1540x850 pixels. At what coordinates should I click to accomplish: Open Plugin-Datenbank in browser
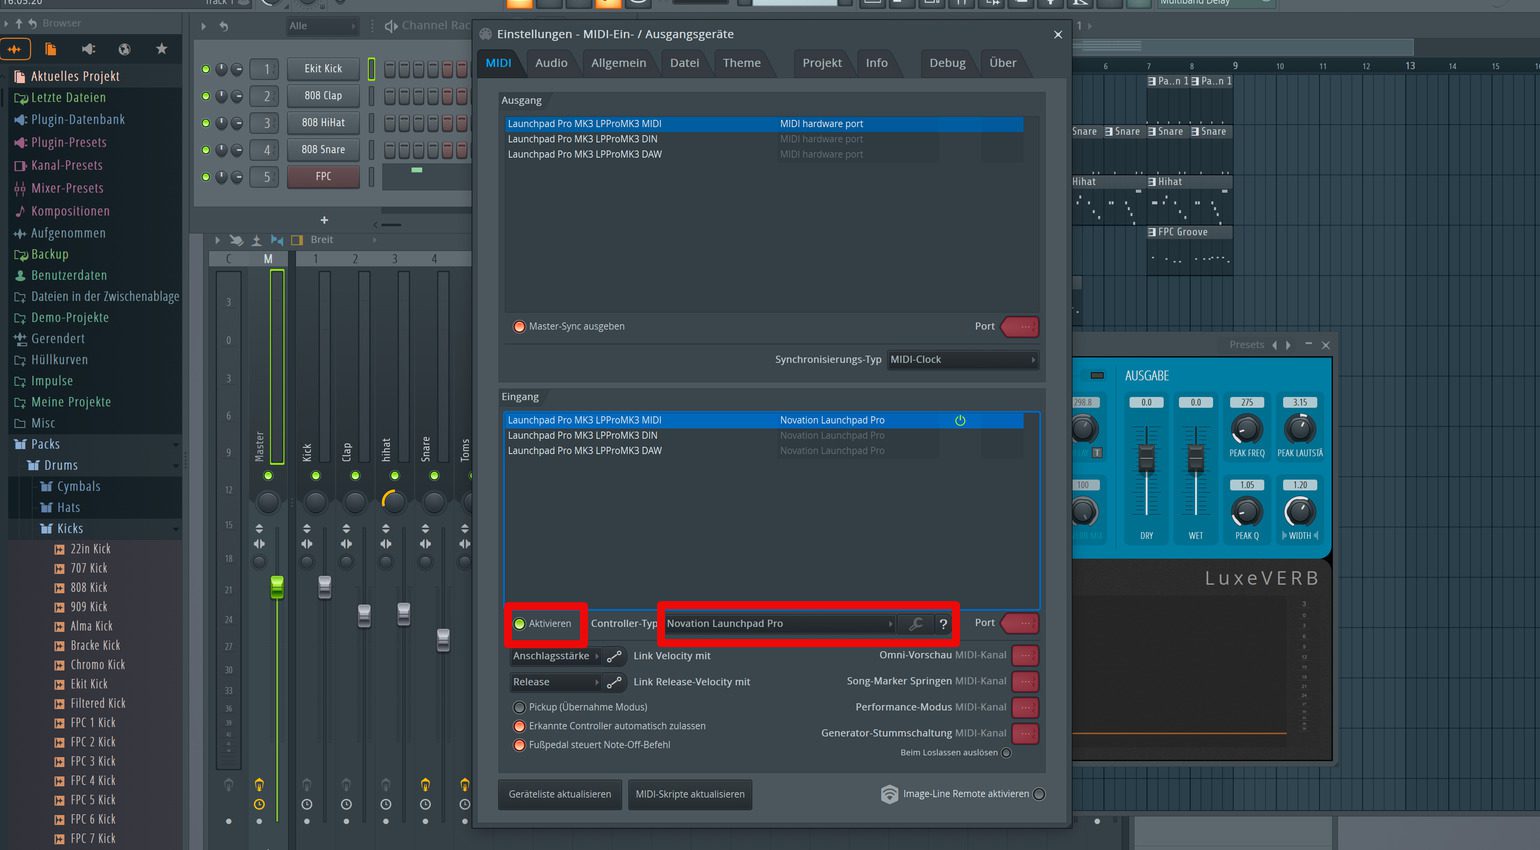click(78, 119)
